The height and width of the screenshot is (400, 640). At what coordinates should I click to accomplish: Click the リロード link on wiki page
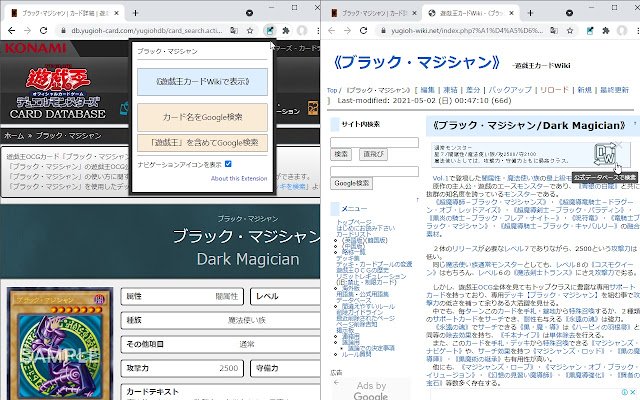point(554,90)
